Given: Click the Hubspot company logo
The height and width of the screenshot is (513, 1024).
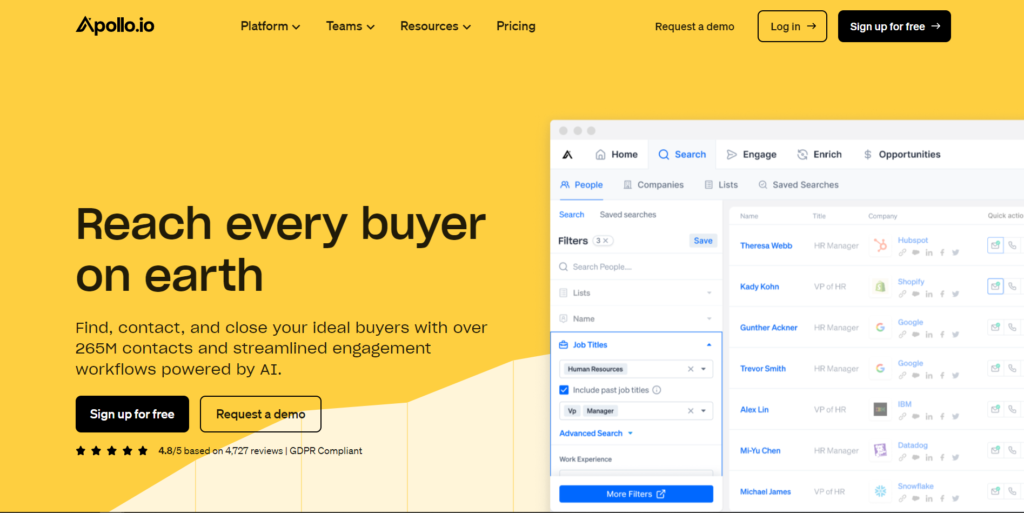Looking at the screenshot, I should (880, 245).
